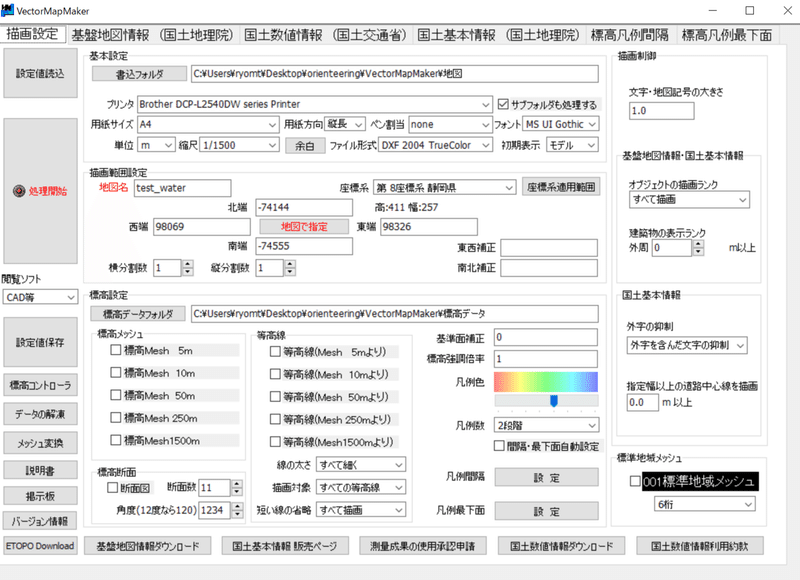Switch to 国土数値情報 (国土交通省) tab

[x=326, y=35]
